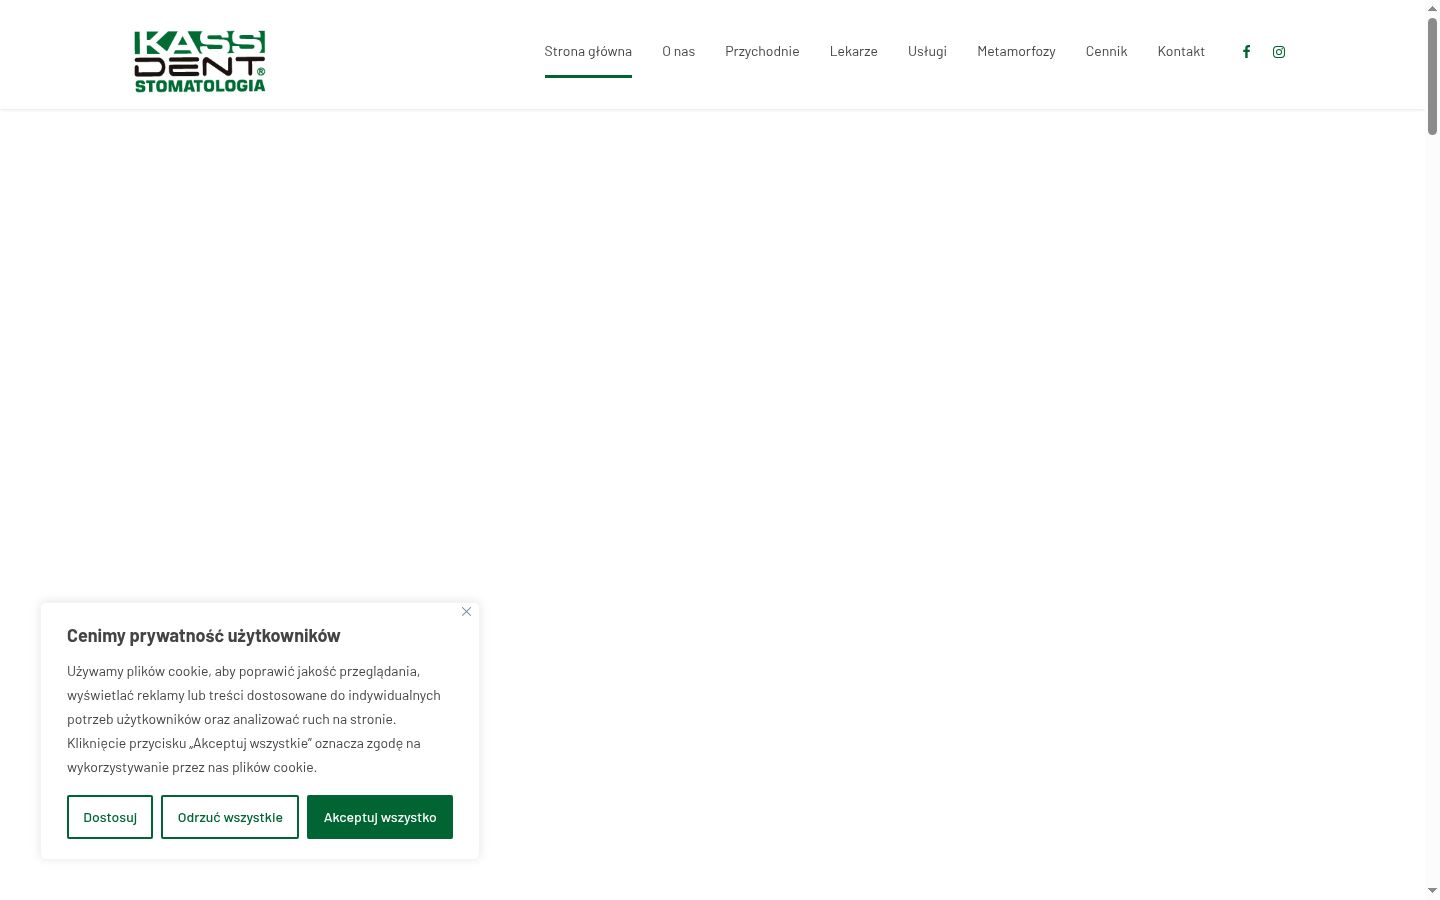Accept cookies with Akceptuj wszystko
Viewport: 1440px width, 900px height.
380,817
